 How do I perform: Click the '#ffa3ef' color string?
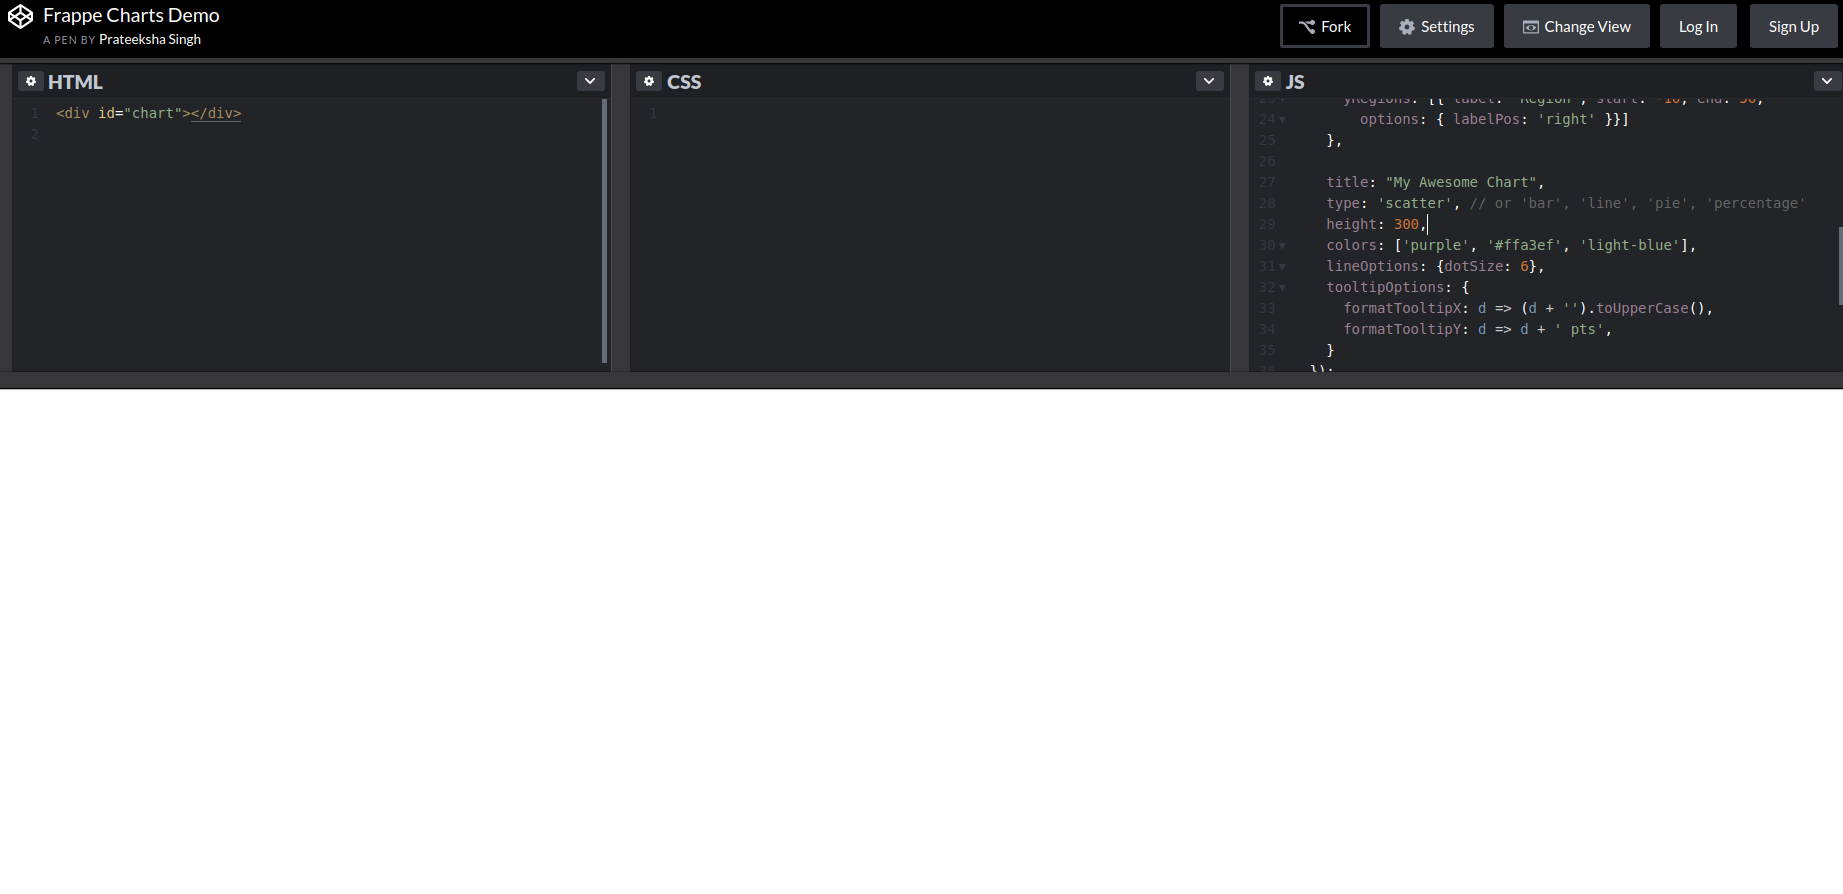click(x=1524, y=245)
